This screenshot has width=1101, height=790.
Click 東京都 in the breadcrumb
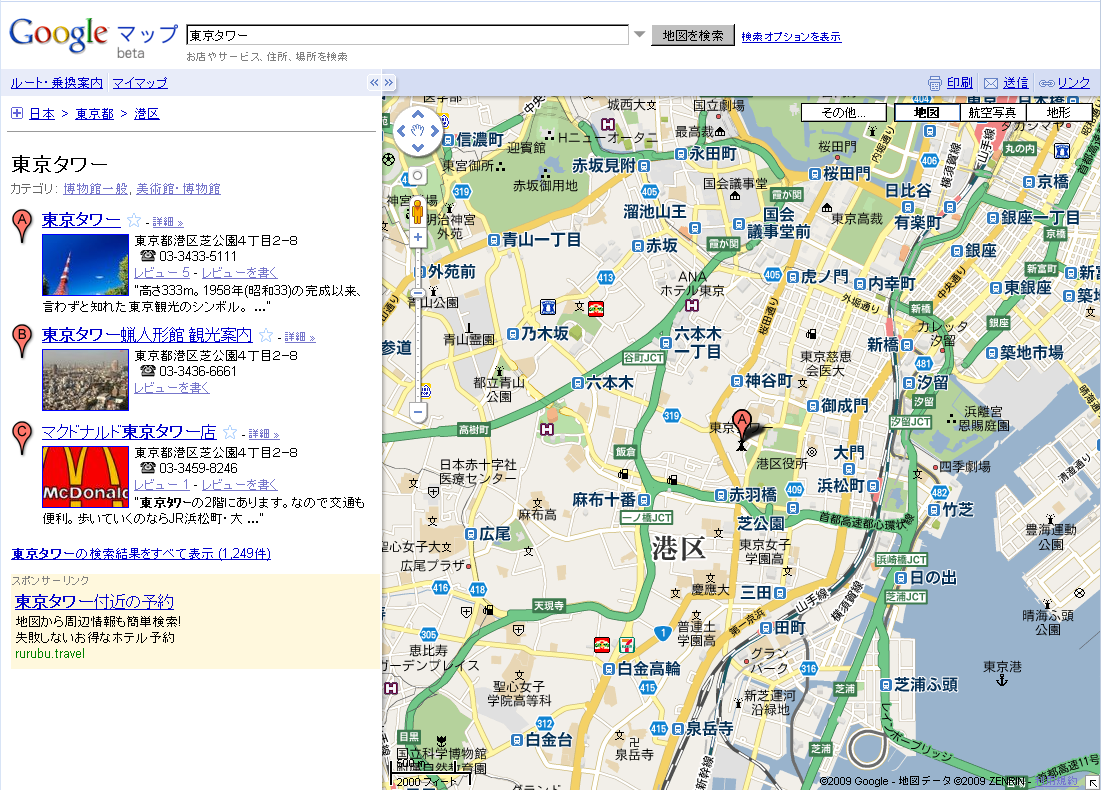94,114
